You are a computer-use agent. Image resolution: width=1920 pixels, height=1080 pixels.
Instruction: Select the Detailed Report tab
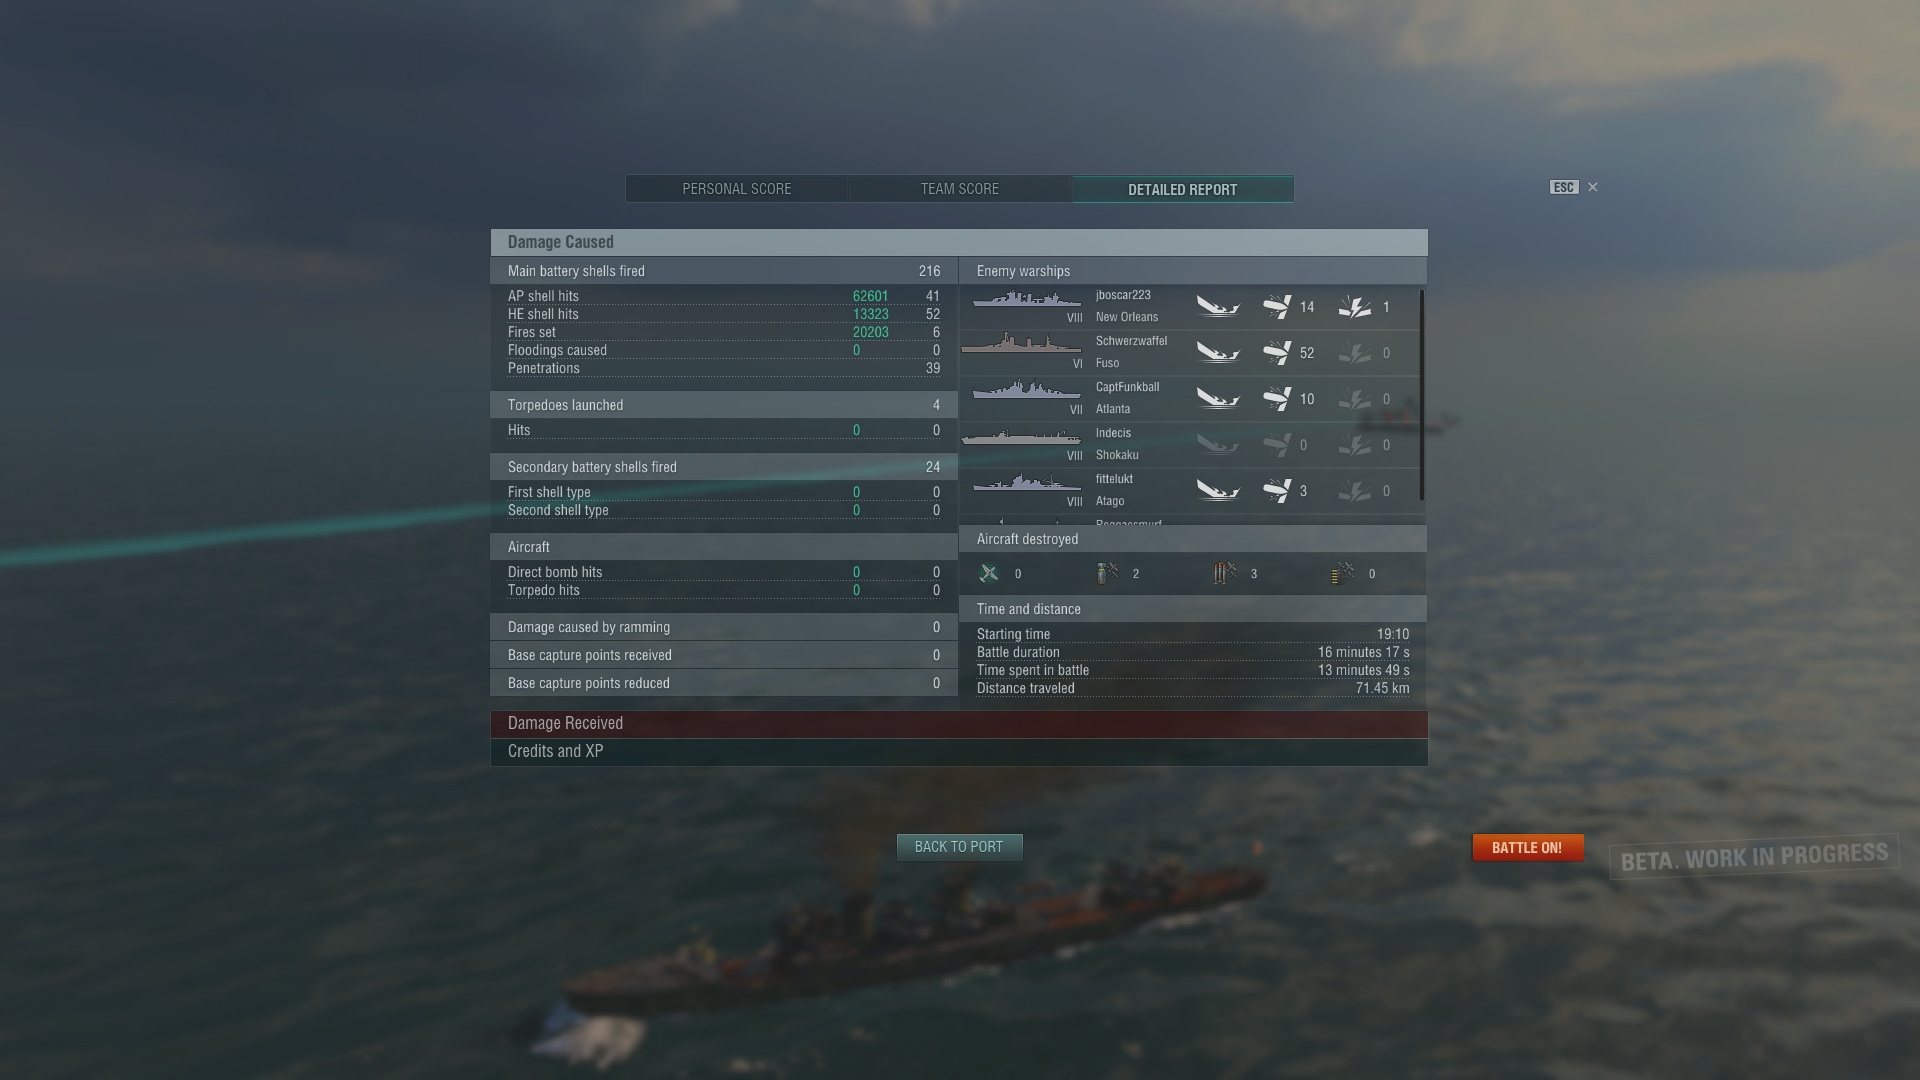(1183, 189)
